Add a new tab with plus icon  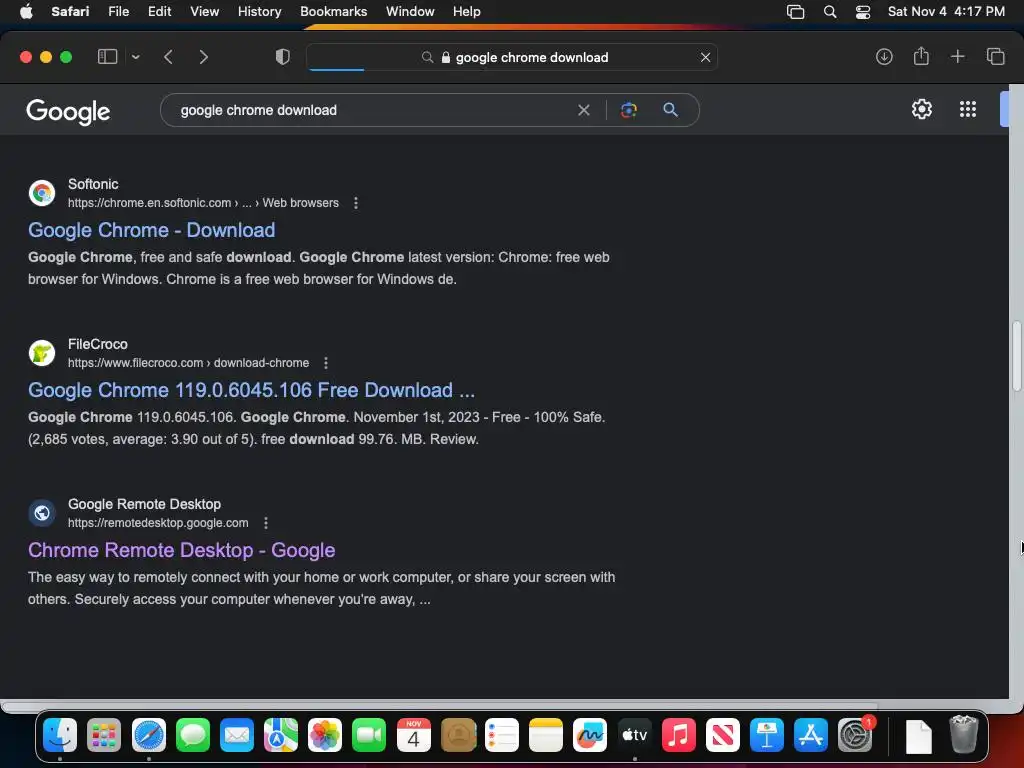957,57
